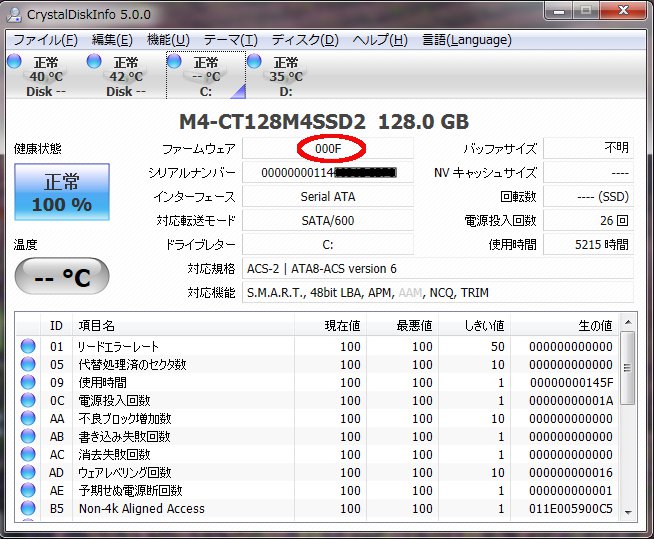Open the テーマ(T) menu
Screen dimensions: 654x540
pyautogui.click(x=231, y=40)
